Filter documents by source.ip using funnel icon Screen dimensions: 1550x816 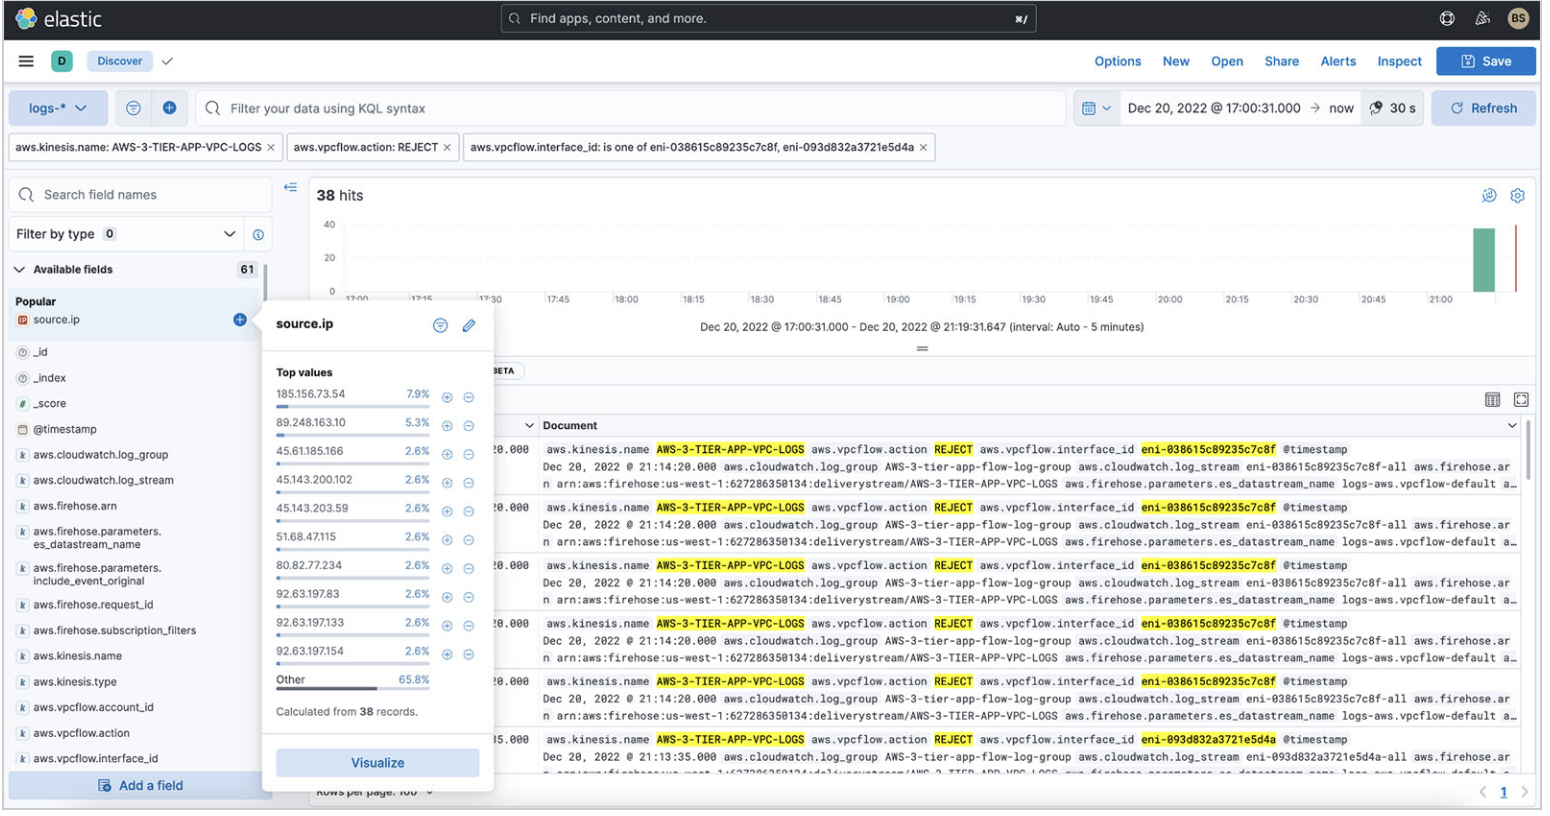point(441,324)
